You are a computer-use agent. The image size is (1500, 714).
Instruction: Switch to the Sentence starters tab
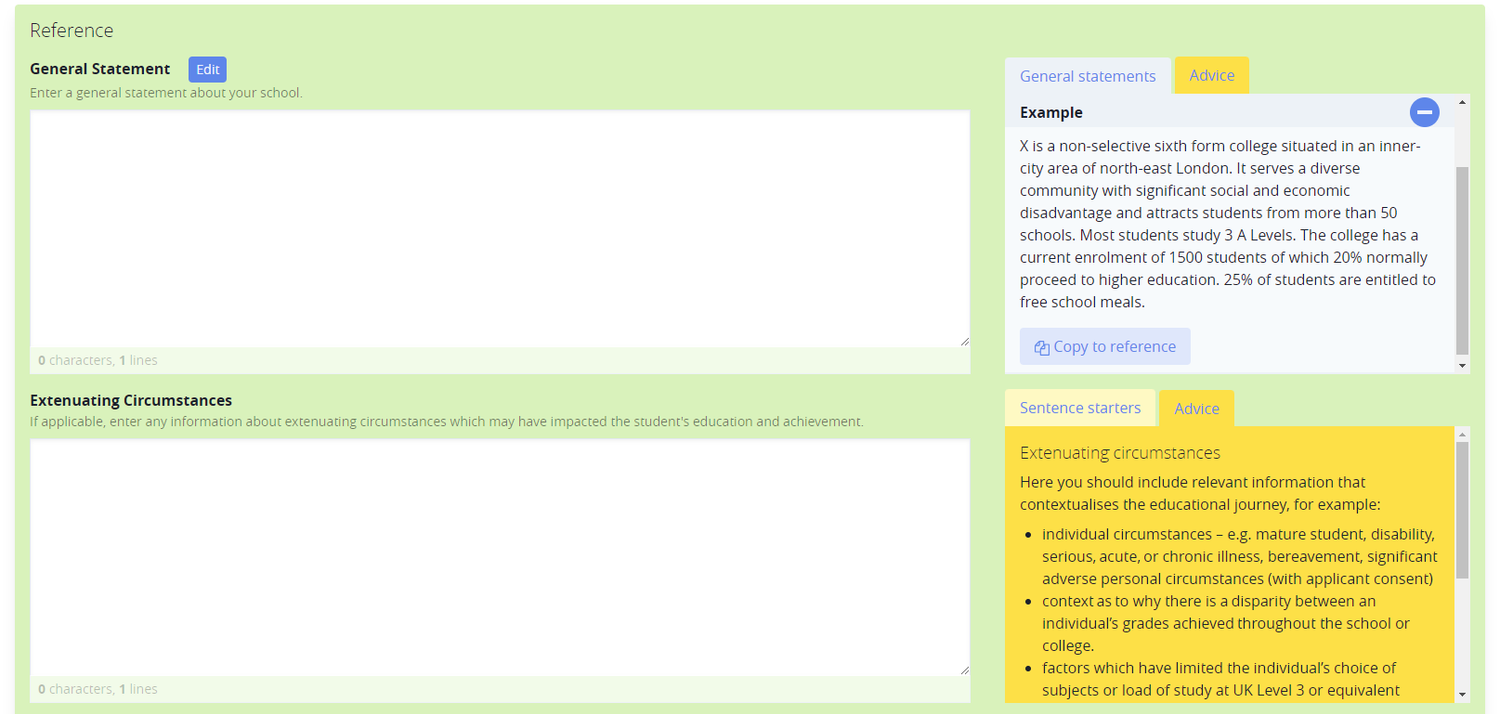[1080, 408]
